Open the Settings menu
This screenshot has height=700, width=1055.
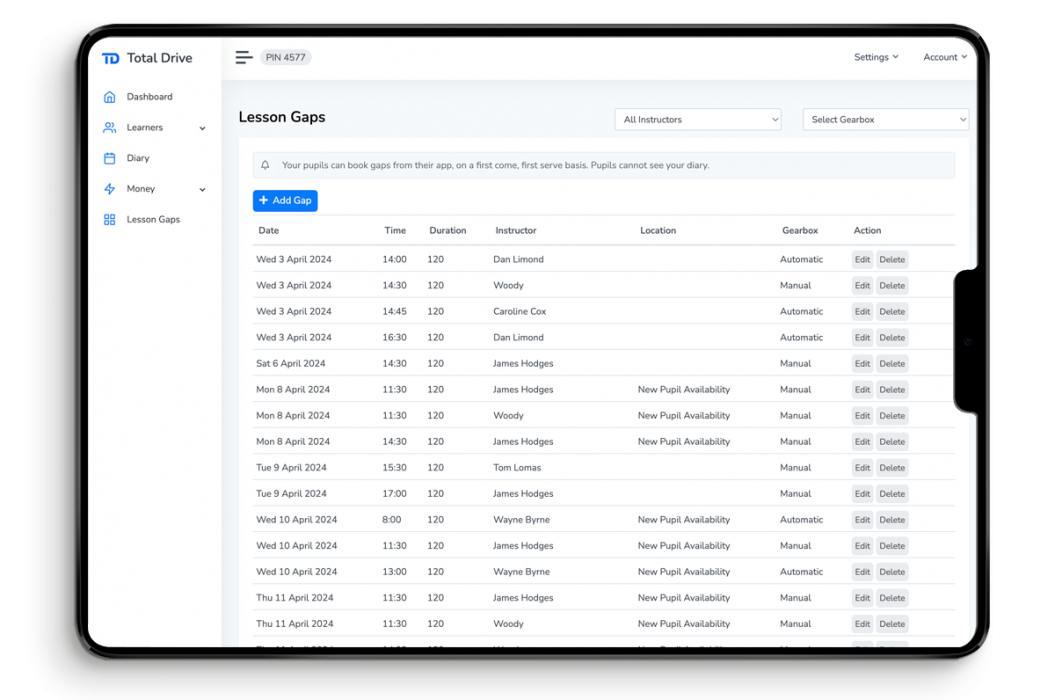[875, 57]
